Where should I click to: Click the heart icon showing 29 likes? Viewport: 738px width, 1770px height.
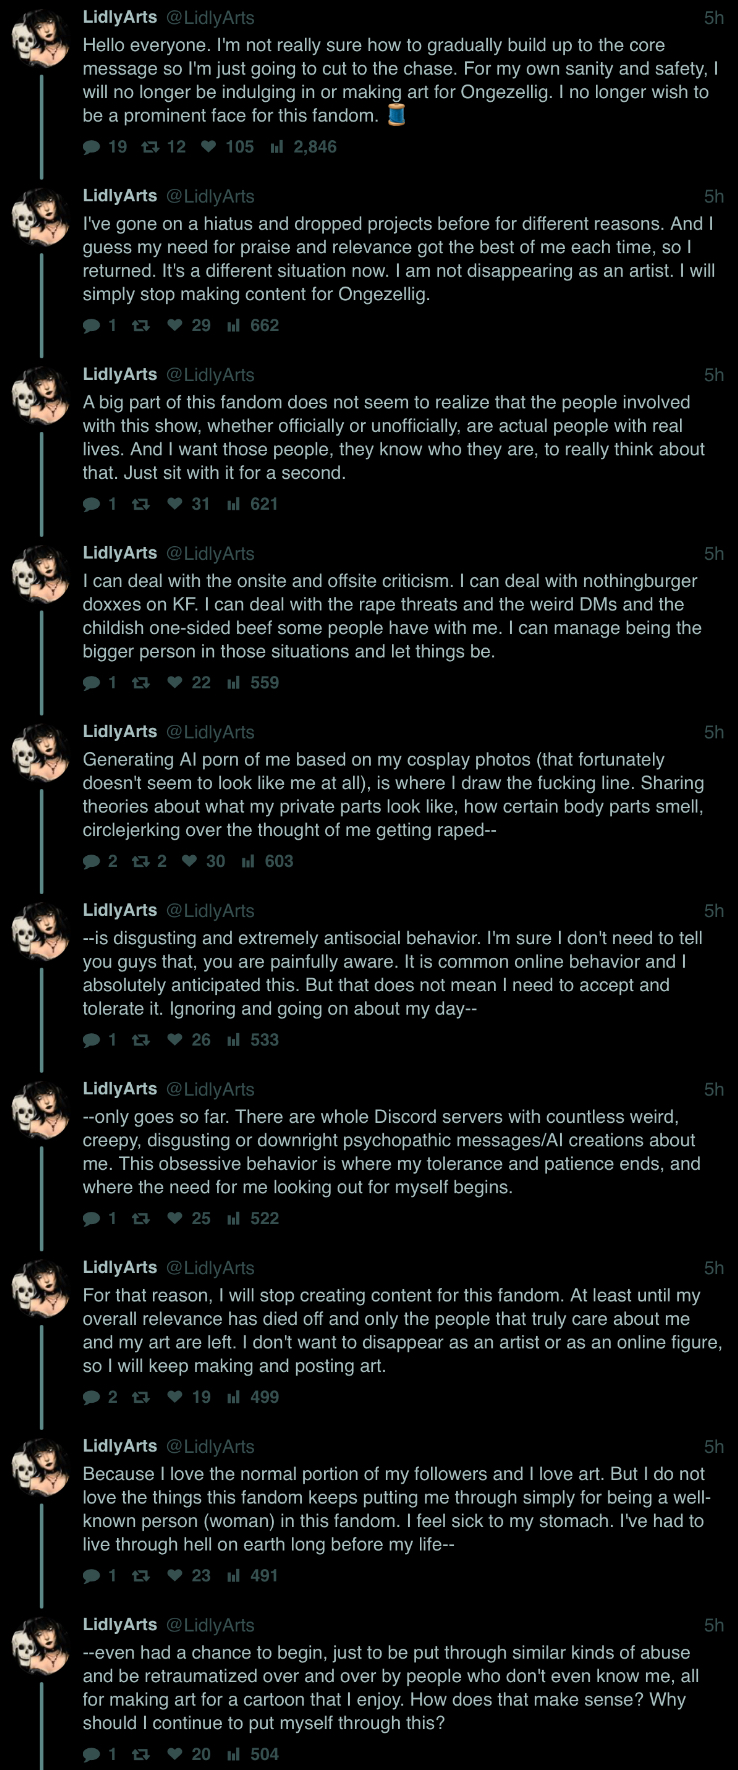point(175,325)
